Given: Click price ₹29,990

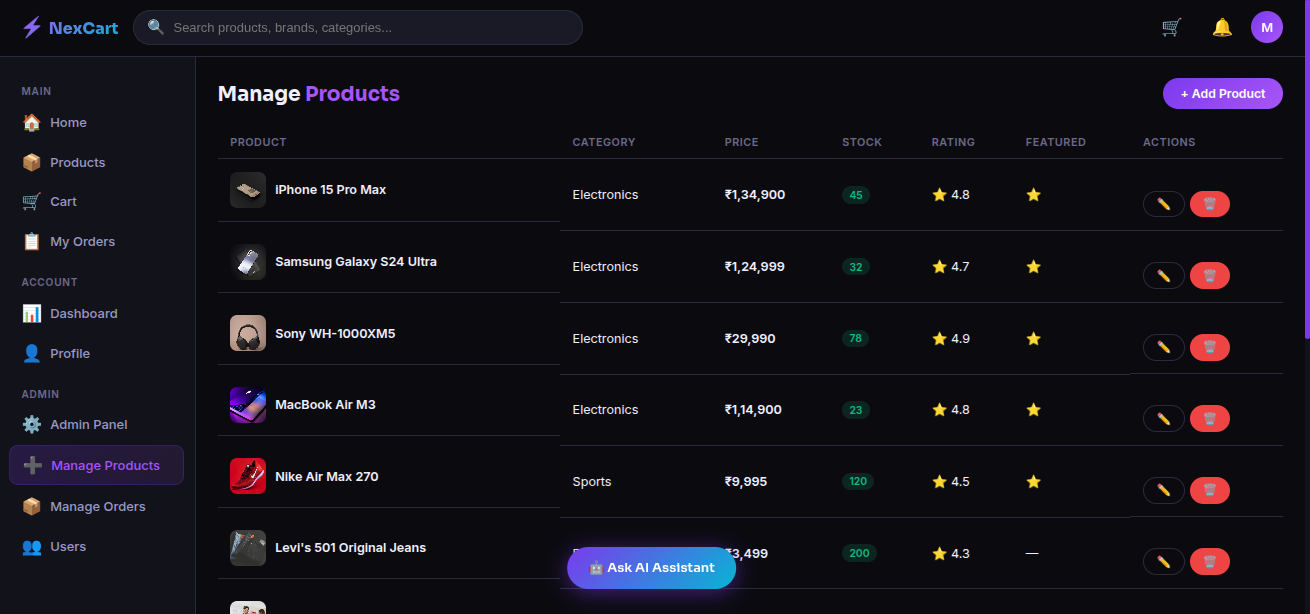Looking at the screenshot, I should tap(750, 339).
